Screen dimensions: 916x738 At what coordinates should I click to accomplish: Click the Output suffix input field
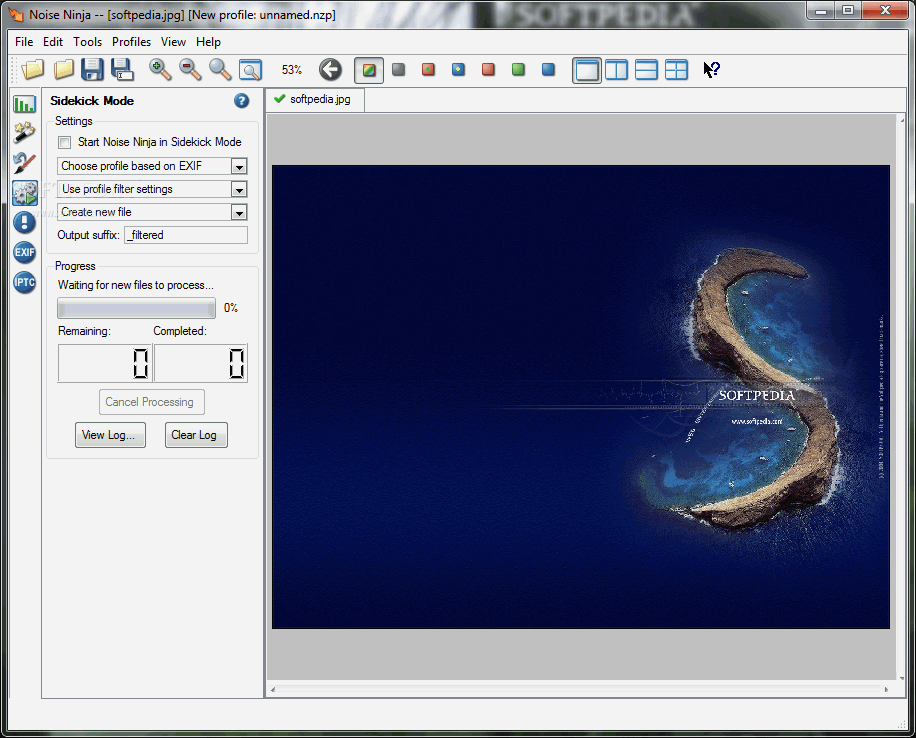pyautogui.click(x=186, y=235)
